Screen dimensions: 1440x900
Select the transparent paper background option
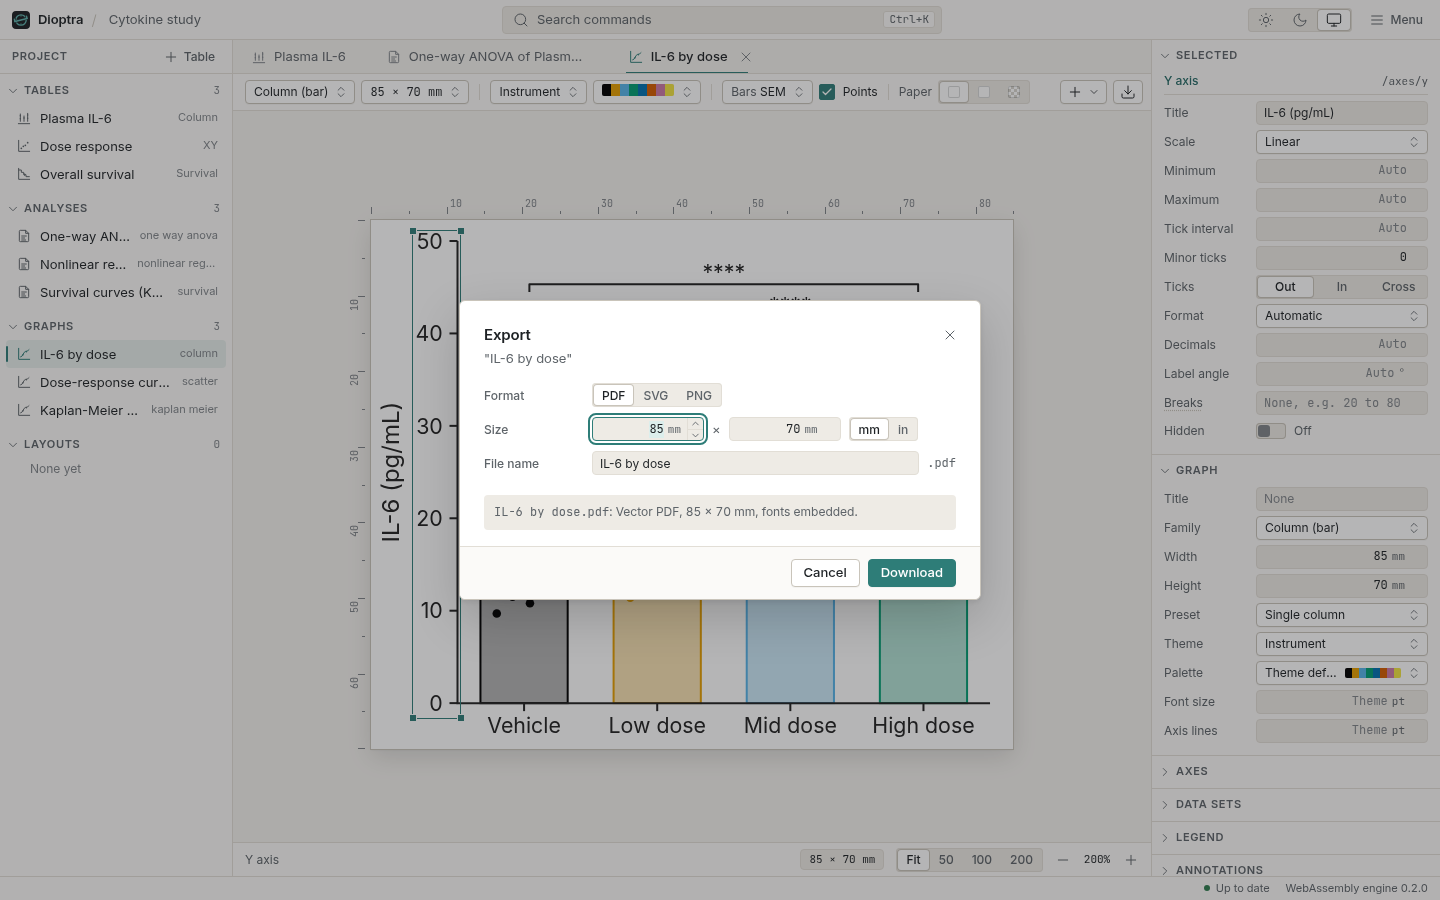(x=1014, y=92)
